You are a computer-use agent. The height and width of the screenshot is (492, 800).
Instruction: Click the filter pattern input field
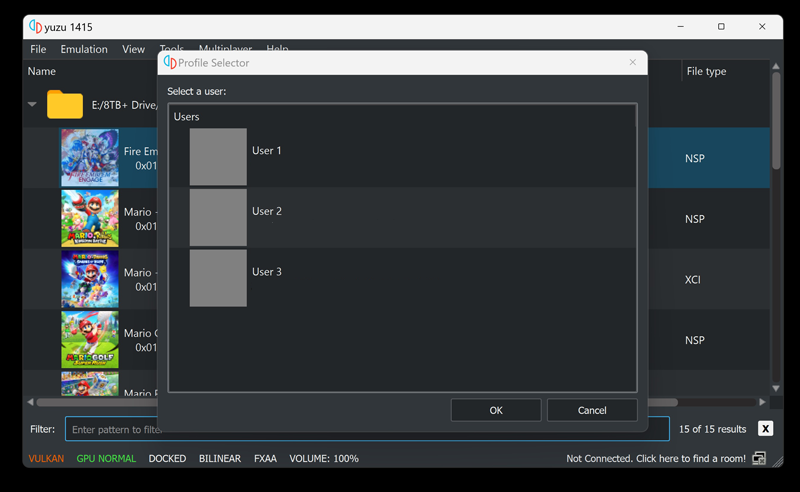[x=367, y=429]
